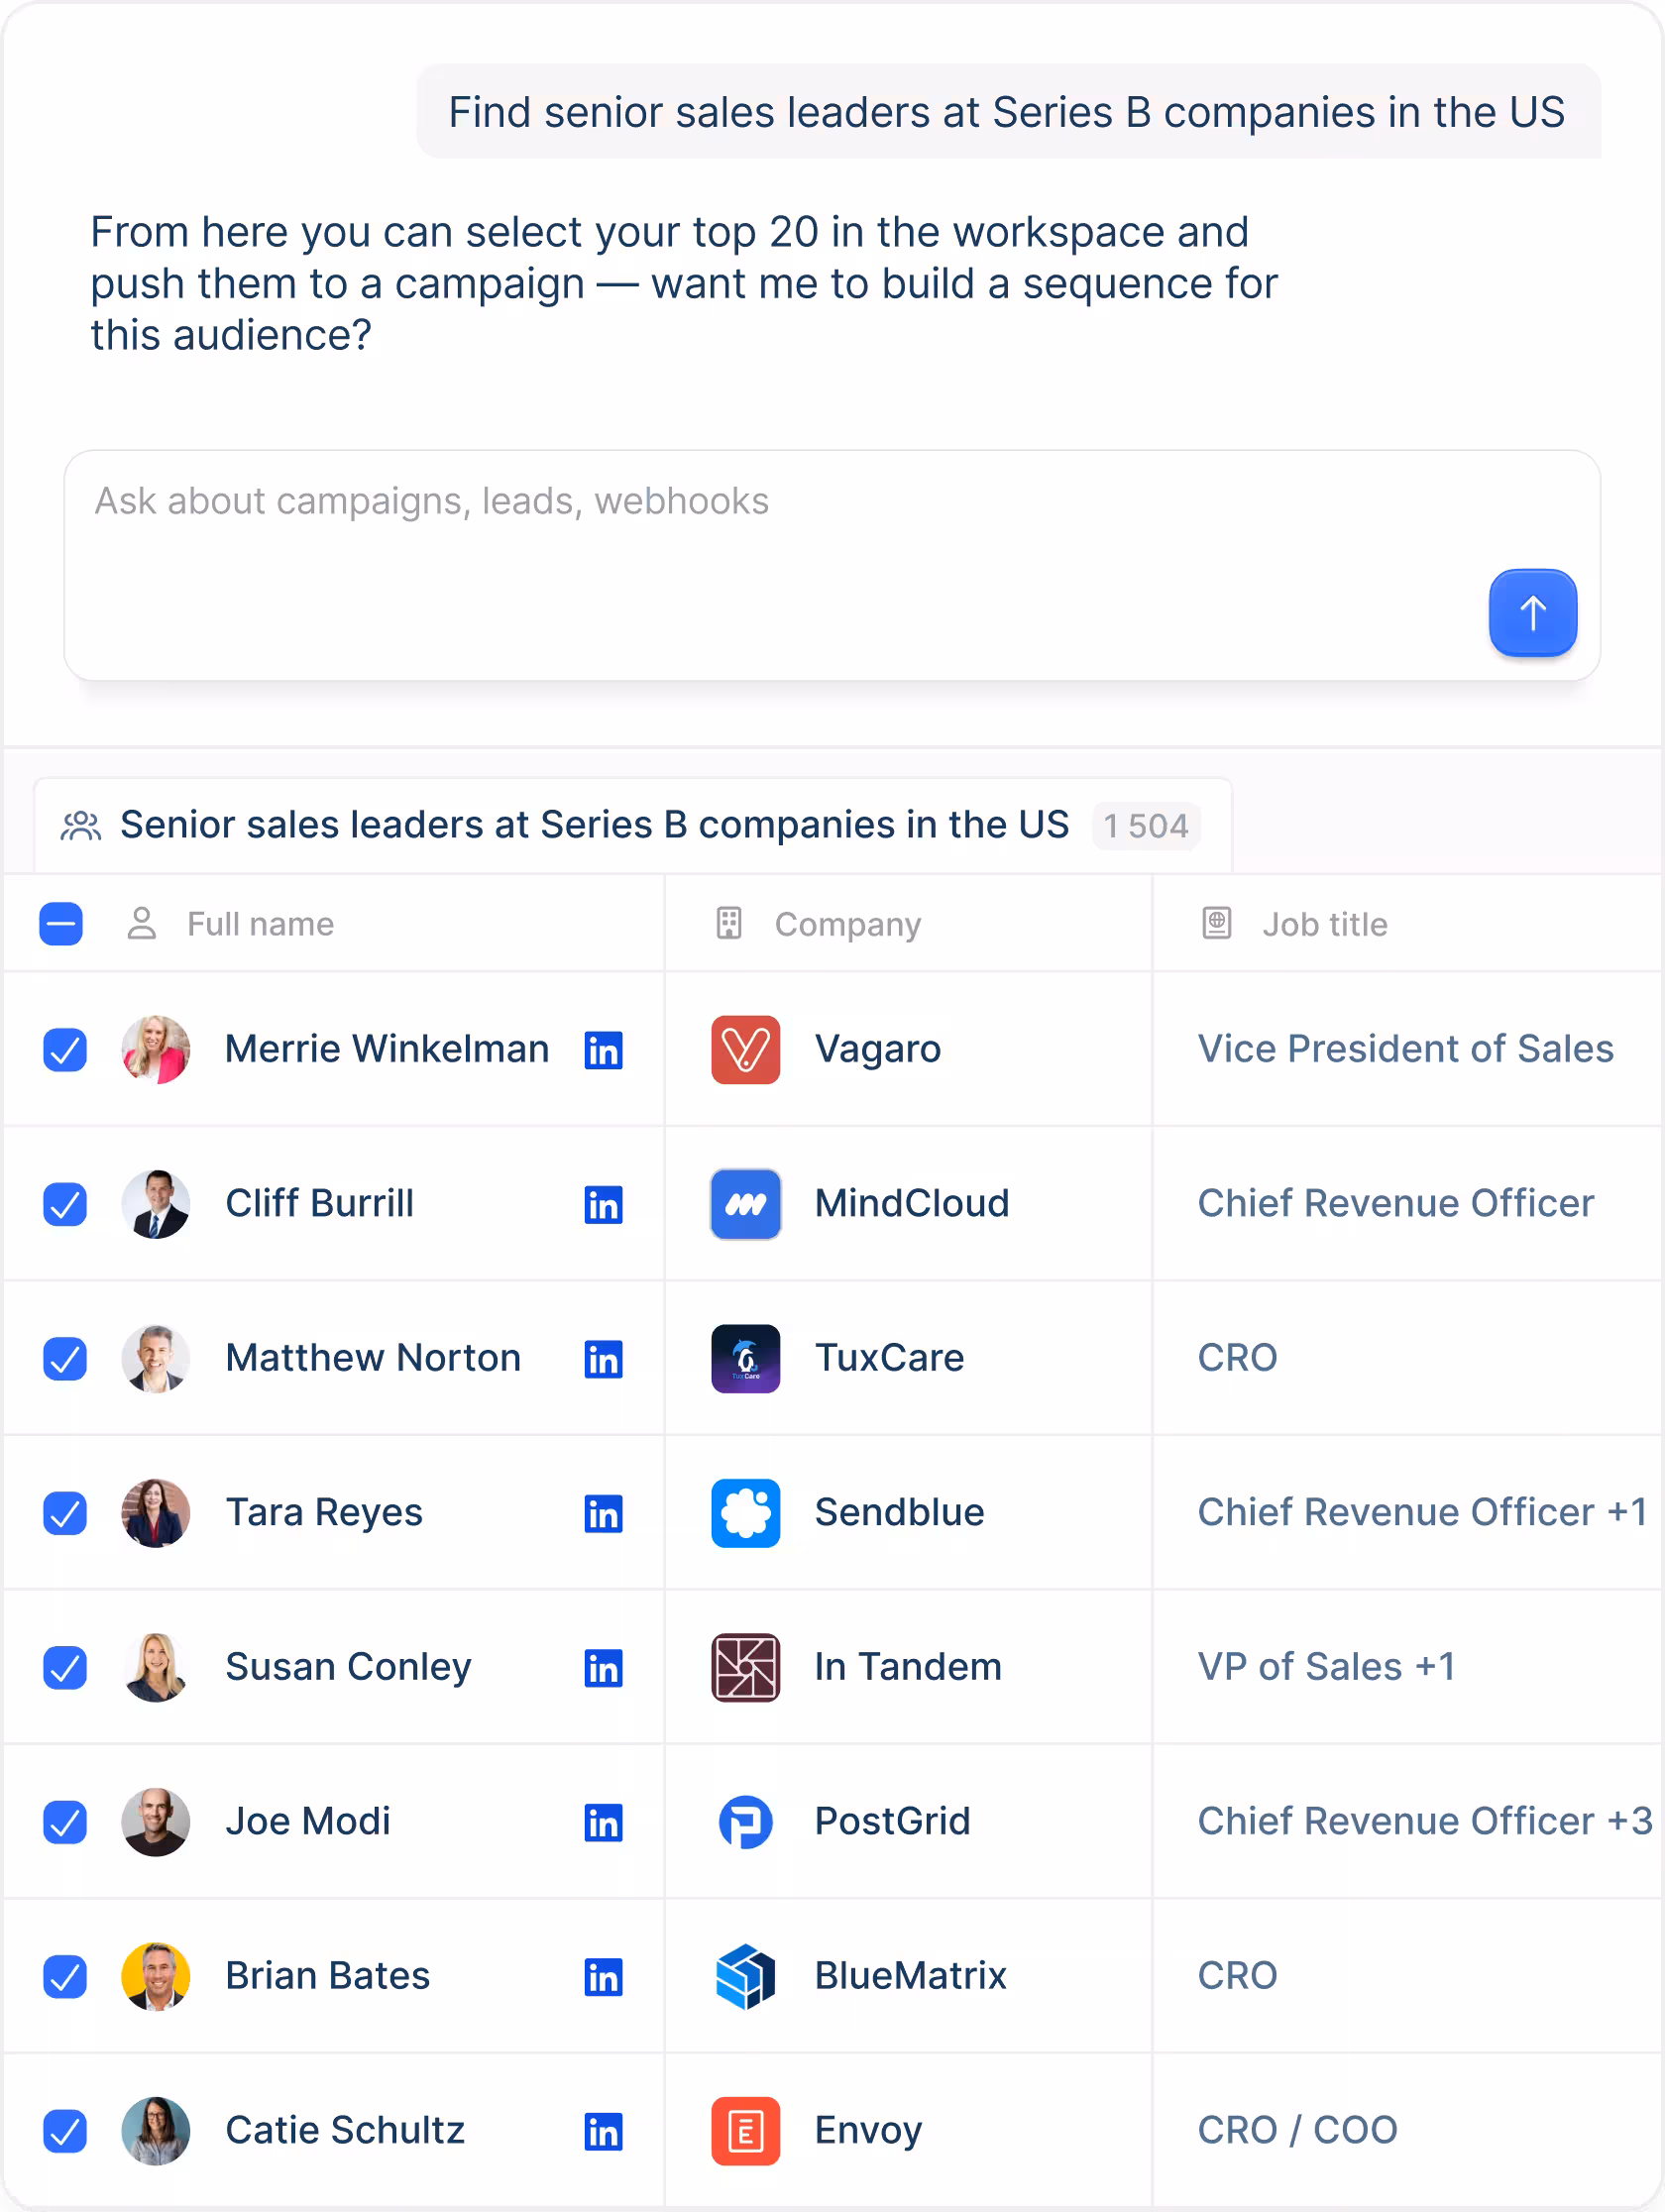Viewport: 1665px width, 2212px height.
Task: Send message with the blue arrow button
Action: coord(1532,612)
